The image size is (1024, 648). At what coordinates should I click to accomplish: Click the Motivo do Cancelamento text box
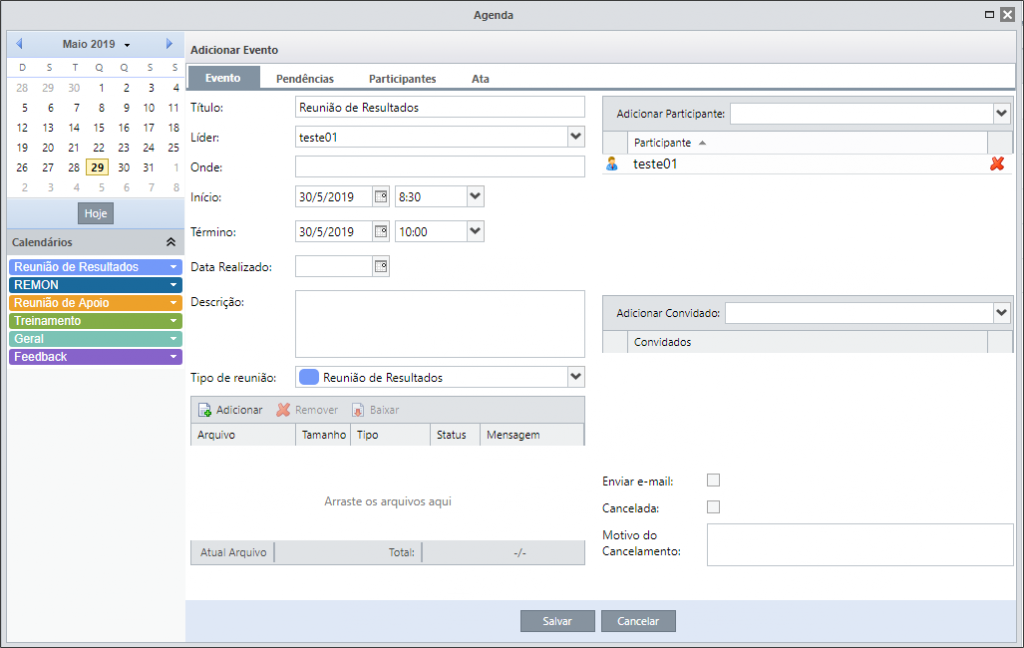click(x=860, y=544)
